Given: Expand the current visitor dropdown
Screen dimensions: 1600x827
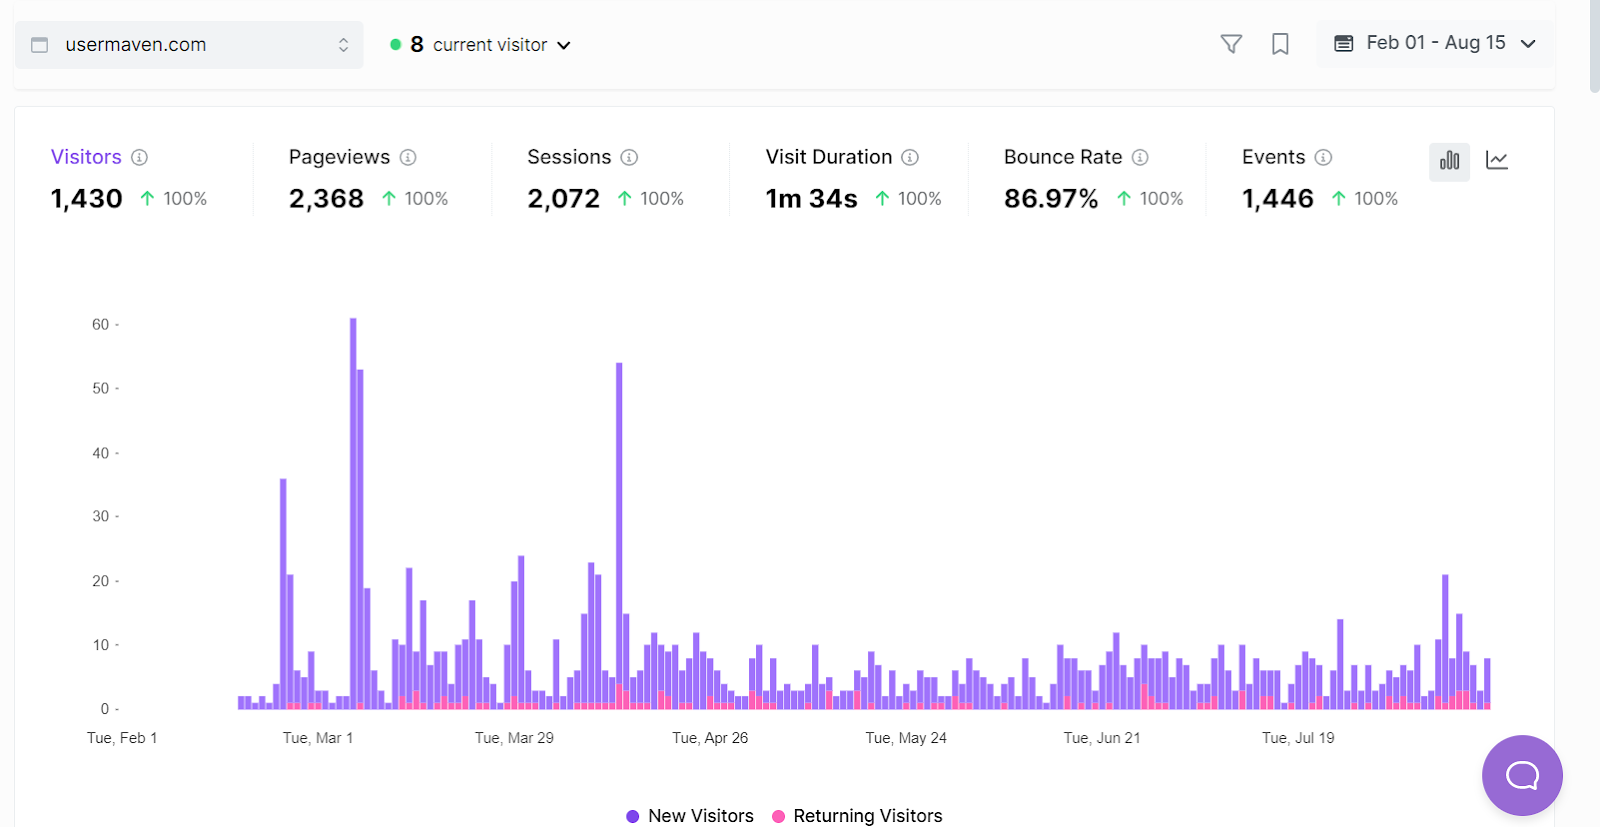Looking at the screenshot, I should coord(480,45).
